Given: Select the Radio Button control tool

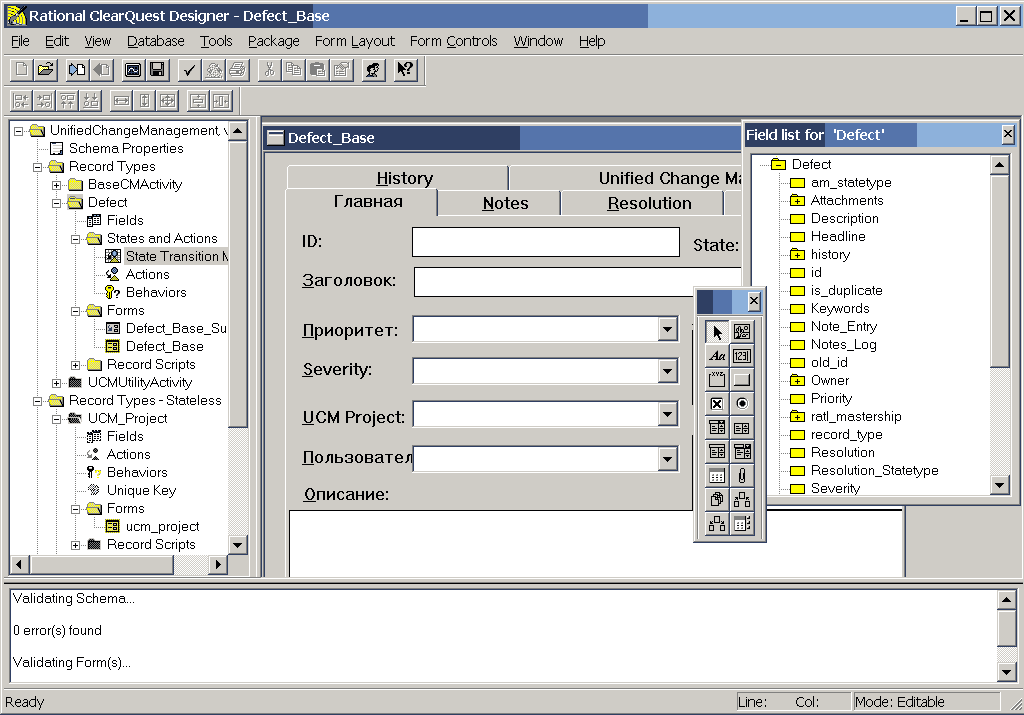Looking at the screenshot, I should tap(742, 404).
